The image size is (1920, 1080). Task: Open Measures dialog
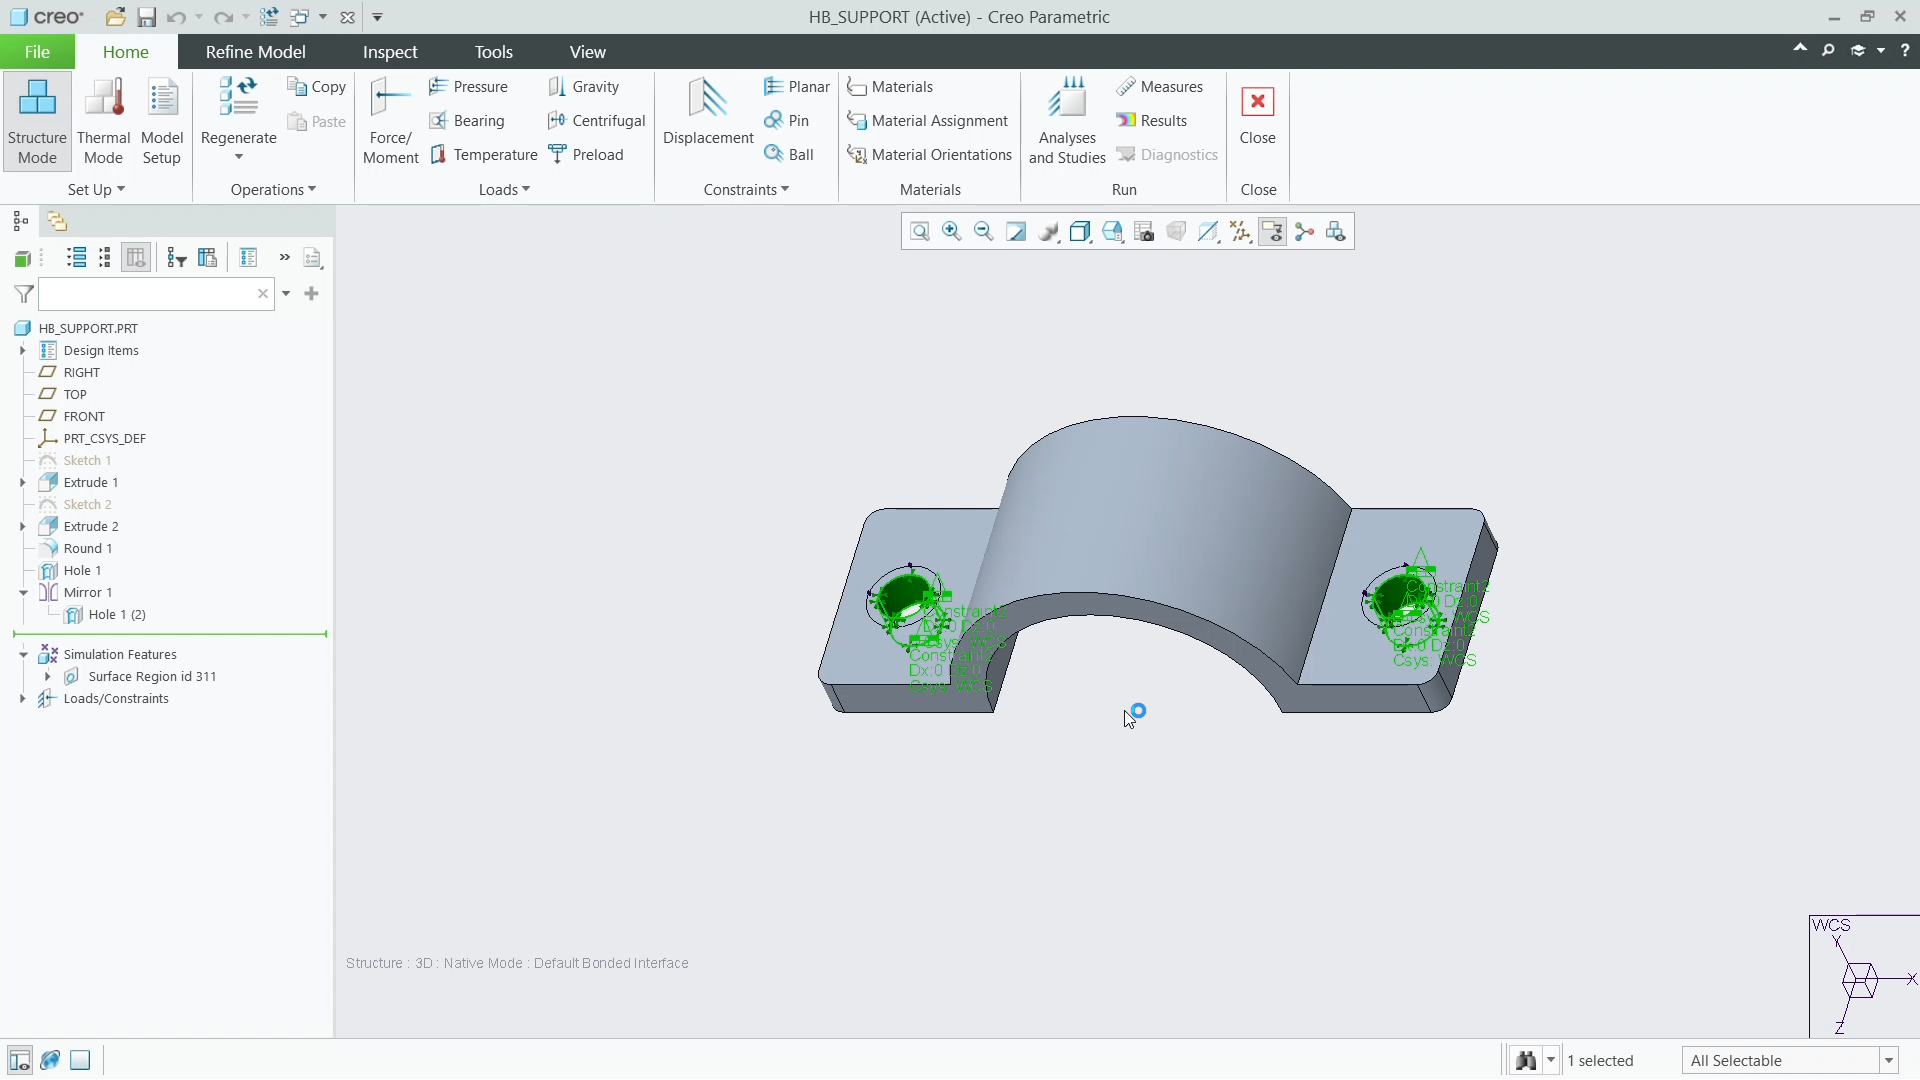coord(1159,87)
